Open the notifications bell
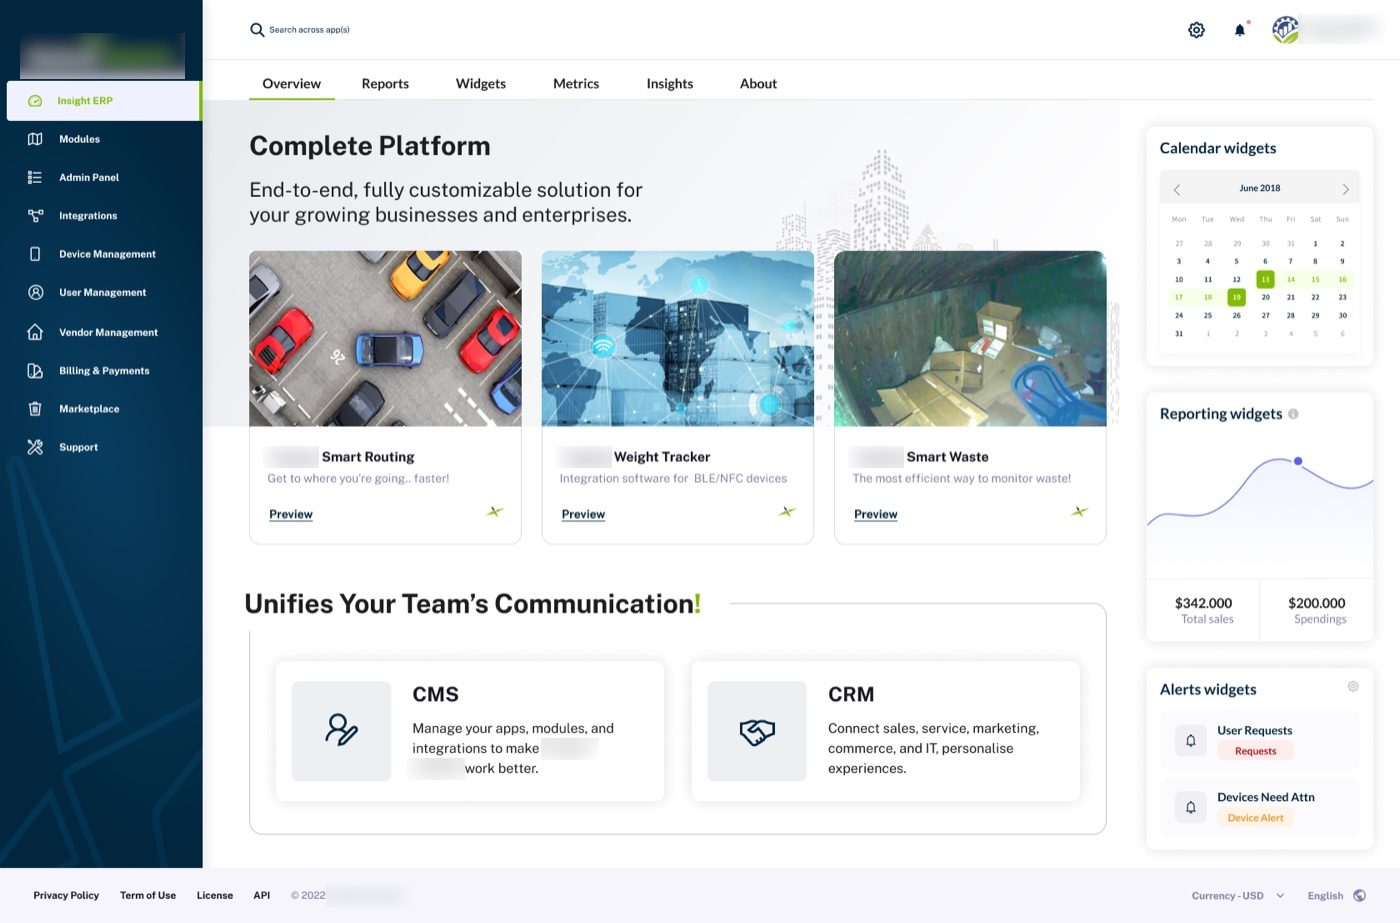 tap(1240, 30)
